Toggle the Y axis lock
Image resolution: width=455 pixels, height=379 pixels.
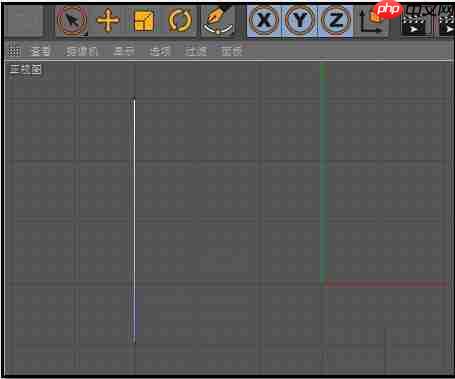pos(300,21)
